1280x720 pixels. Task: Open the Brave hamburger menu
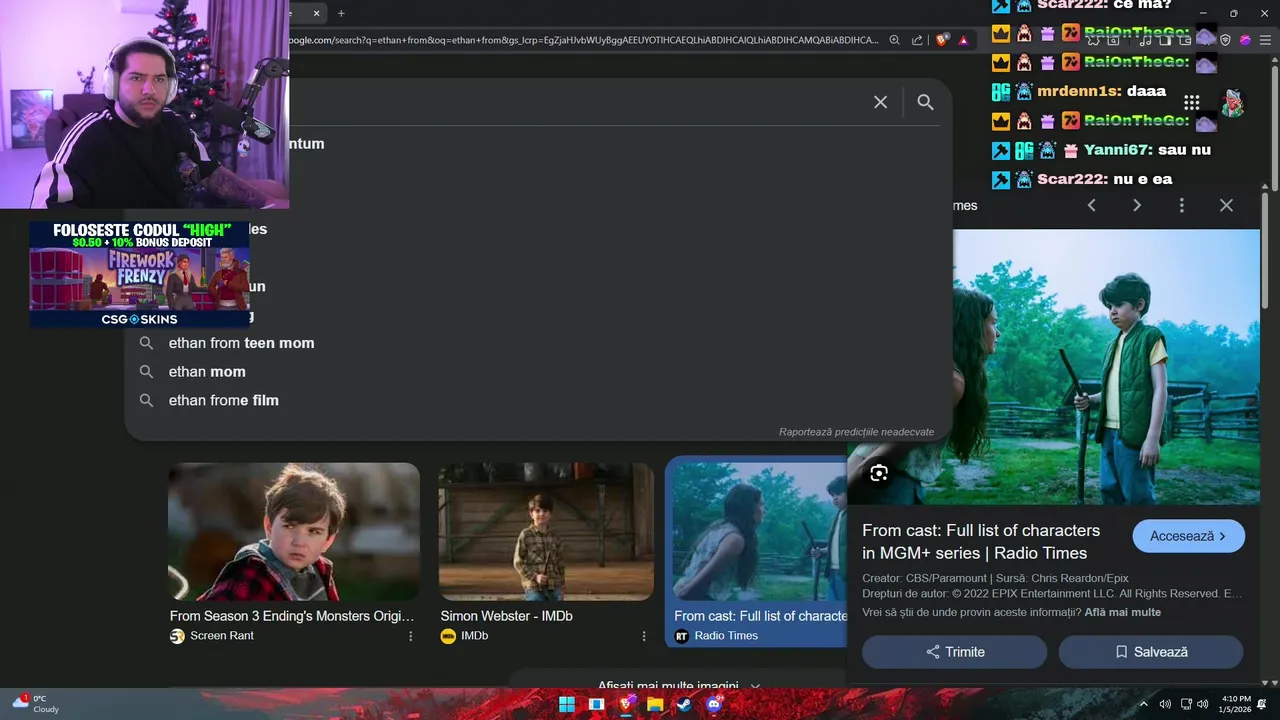(1265, 40)
